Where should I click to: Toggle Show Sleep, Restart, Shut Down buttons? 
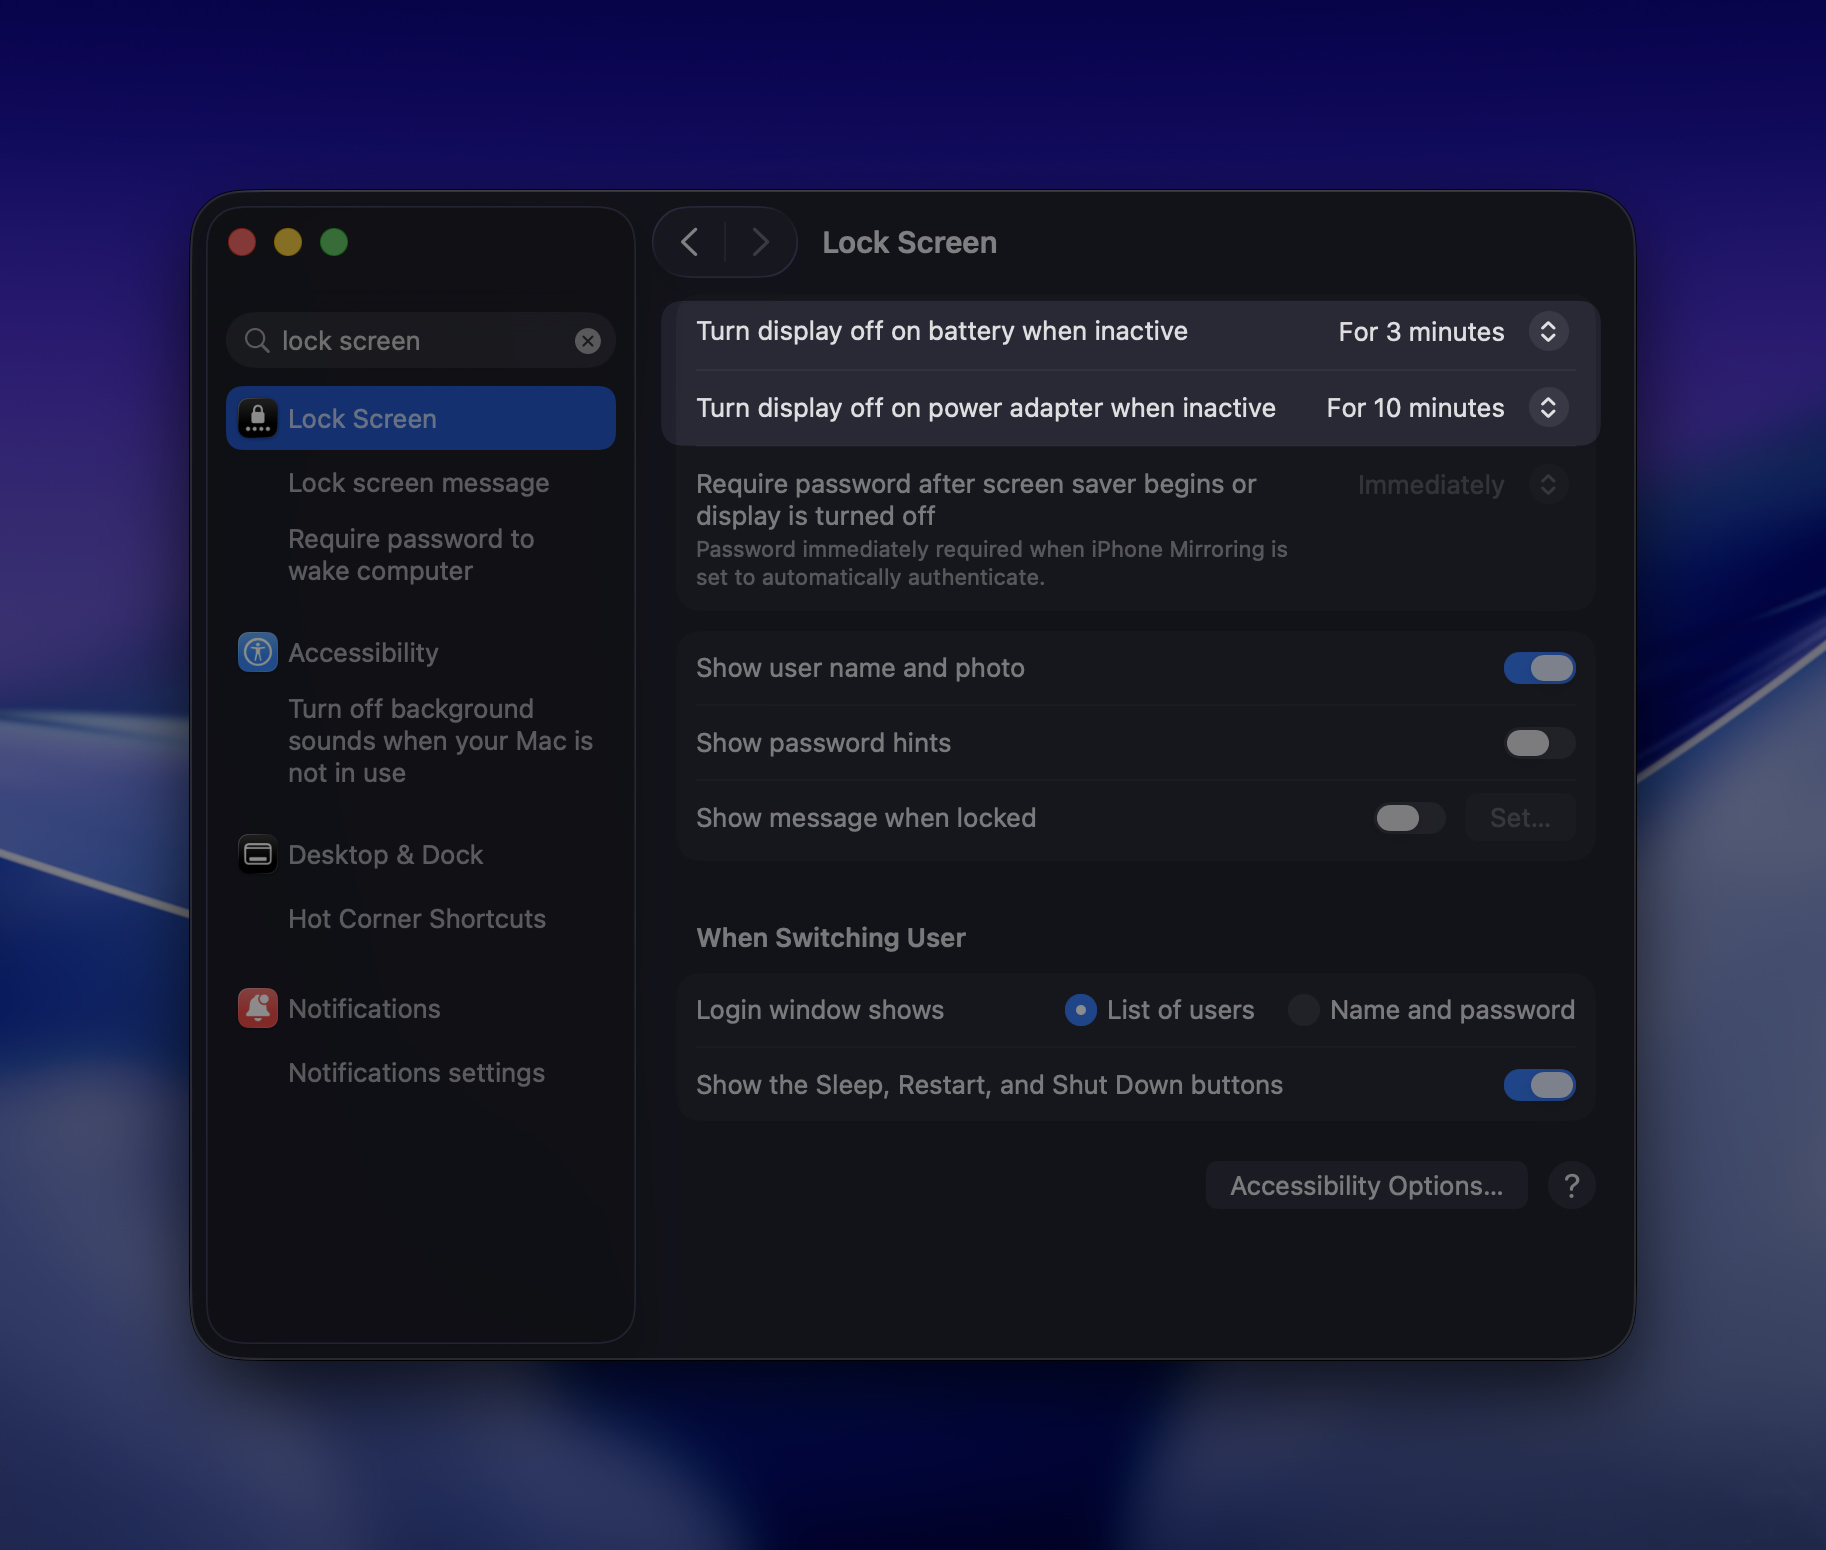(1539, 1085)
